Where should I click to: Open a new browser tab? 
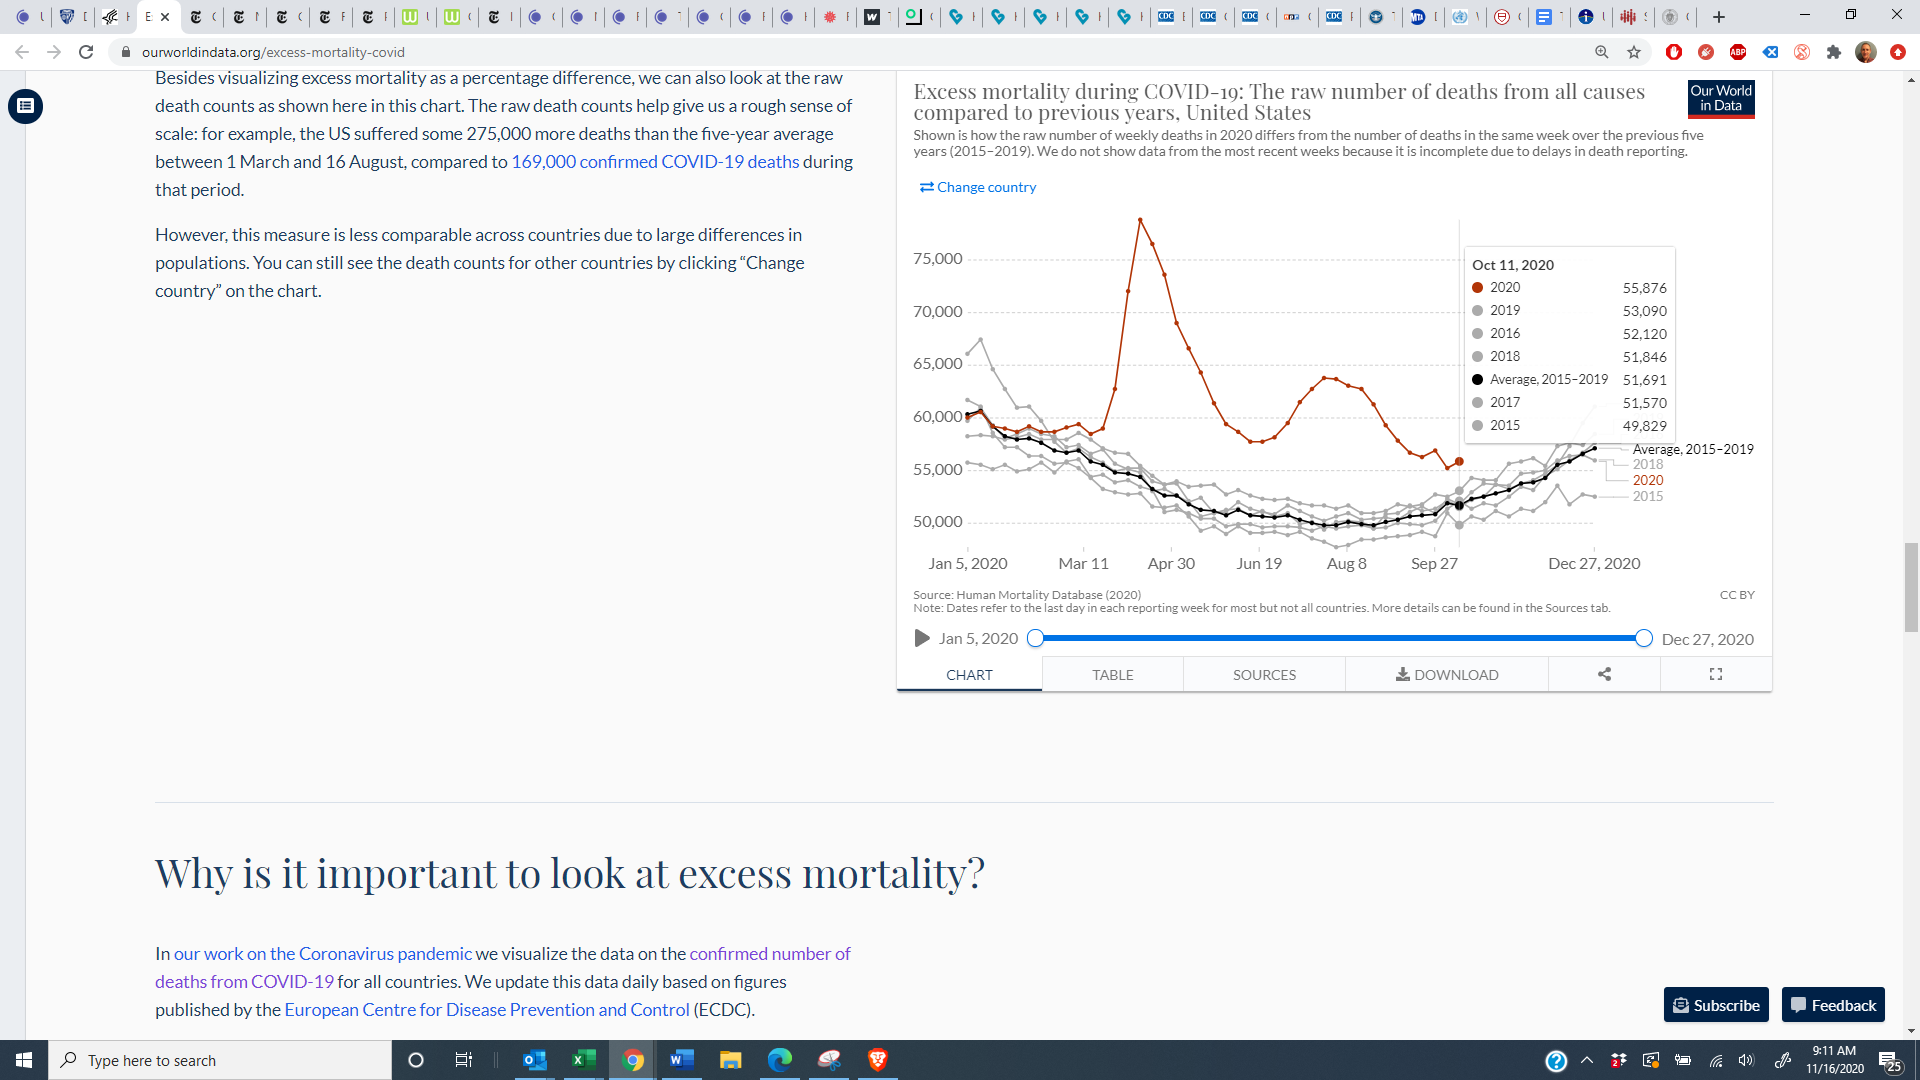coord(1719,17)
